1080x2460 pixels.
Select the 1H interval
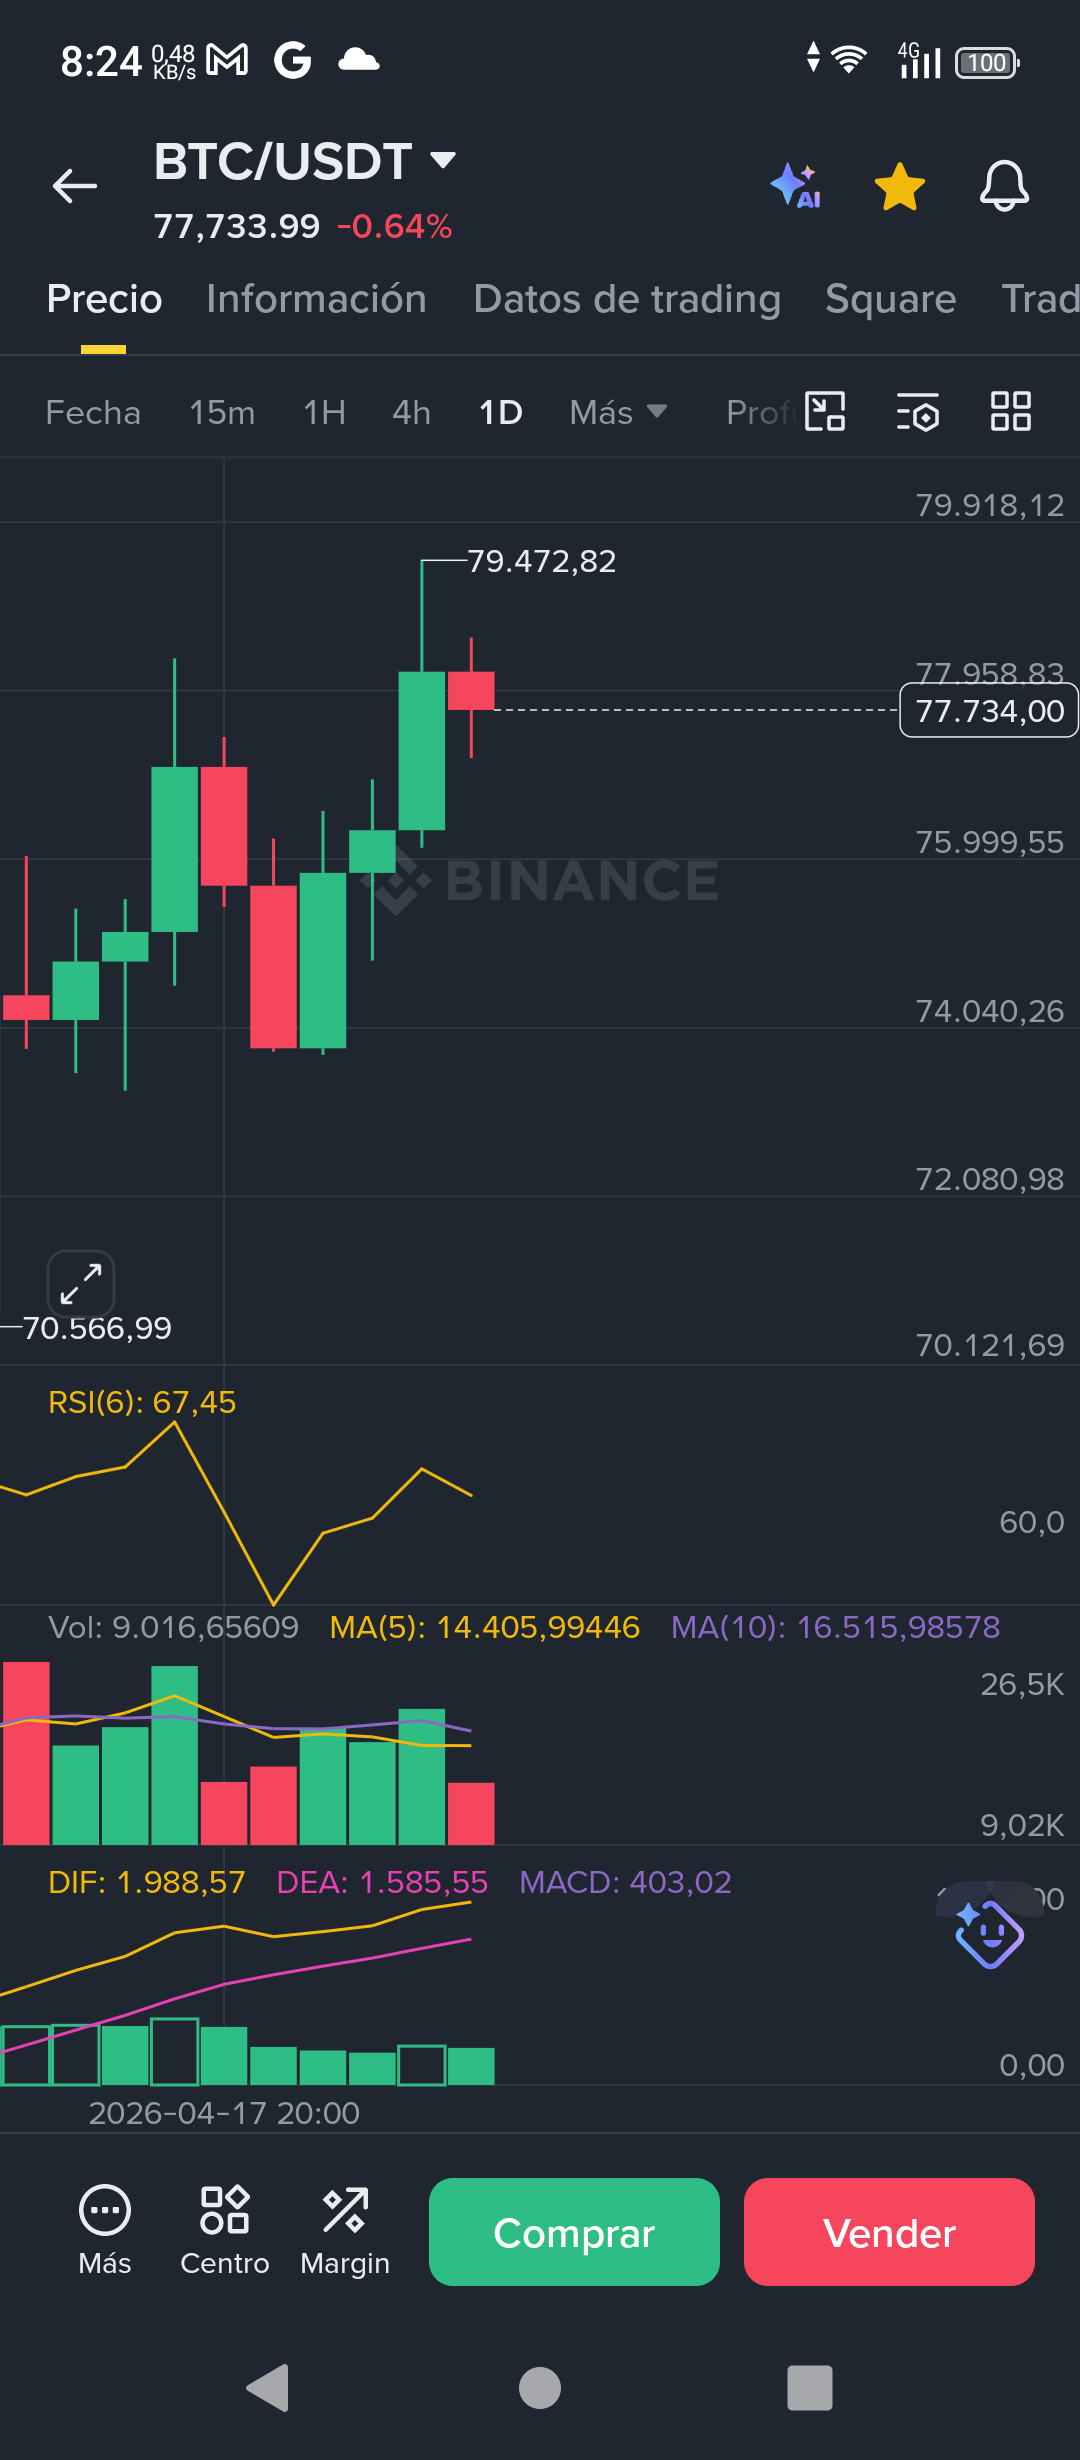324,412
